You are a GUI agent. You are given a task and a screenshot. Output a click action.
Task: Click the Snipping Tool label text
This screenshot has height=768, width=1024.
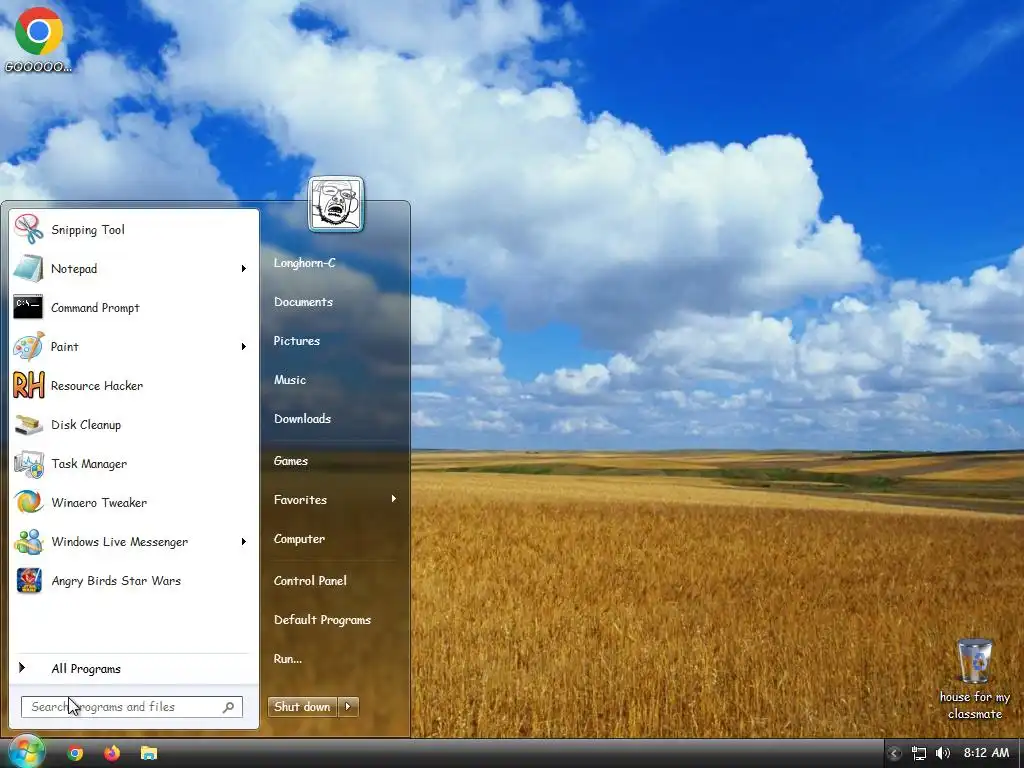pyautogui.click(x=88, y=229)
